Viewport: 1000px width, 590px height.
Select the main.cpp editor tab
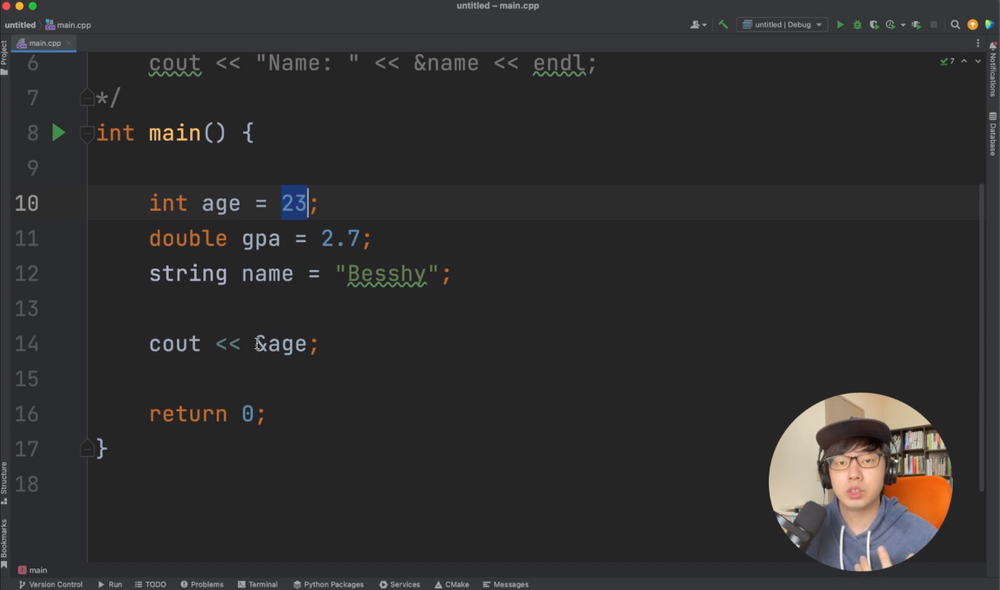pos(43,43)
